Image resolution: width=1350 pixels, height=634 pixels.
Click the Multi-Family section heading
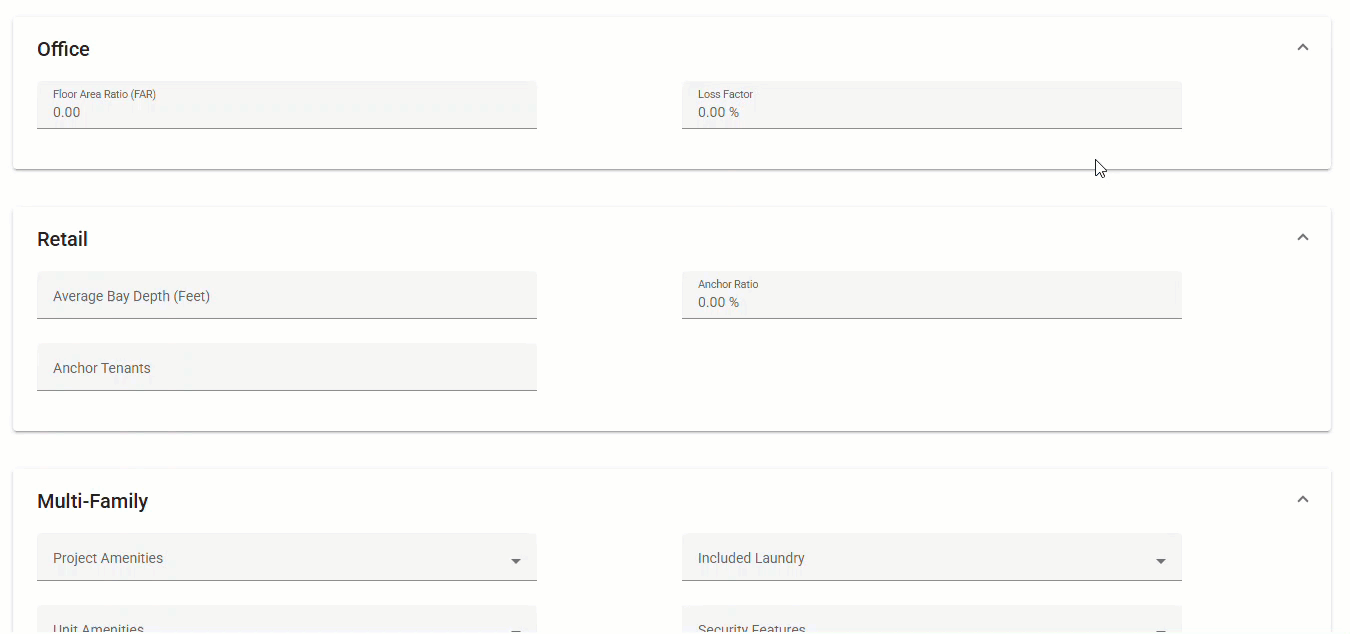(x=93, y=501)
